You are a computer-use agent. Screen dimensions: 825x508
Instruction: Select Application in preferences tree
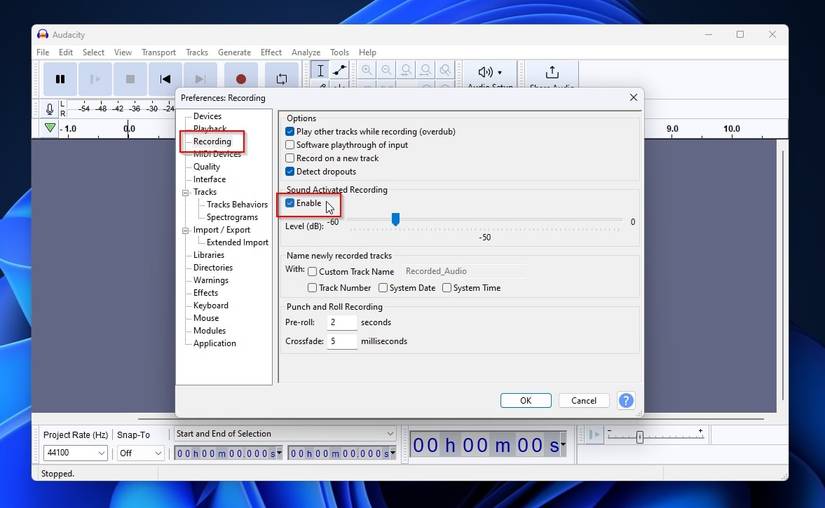click(214, 343)
